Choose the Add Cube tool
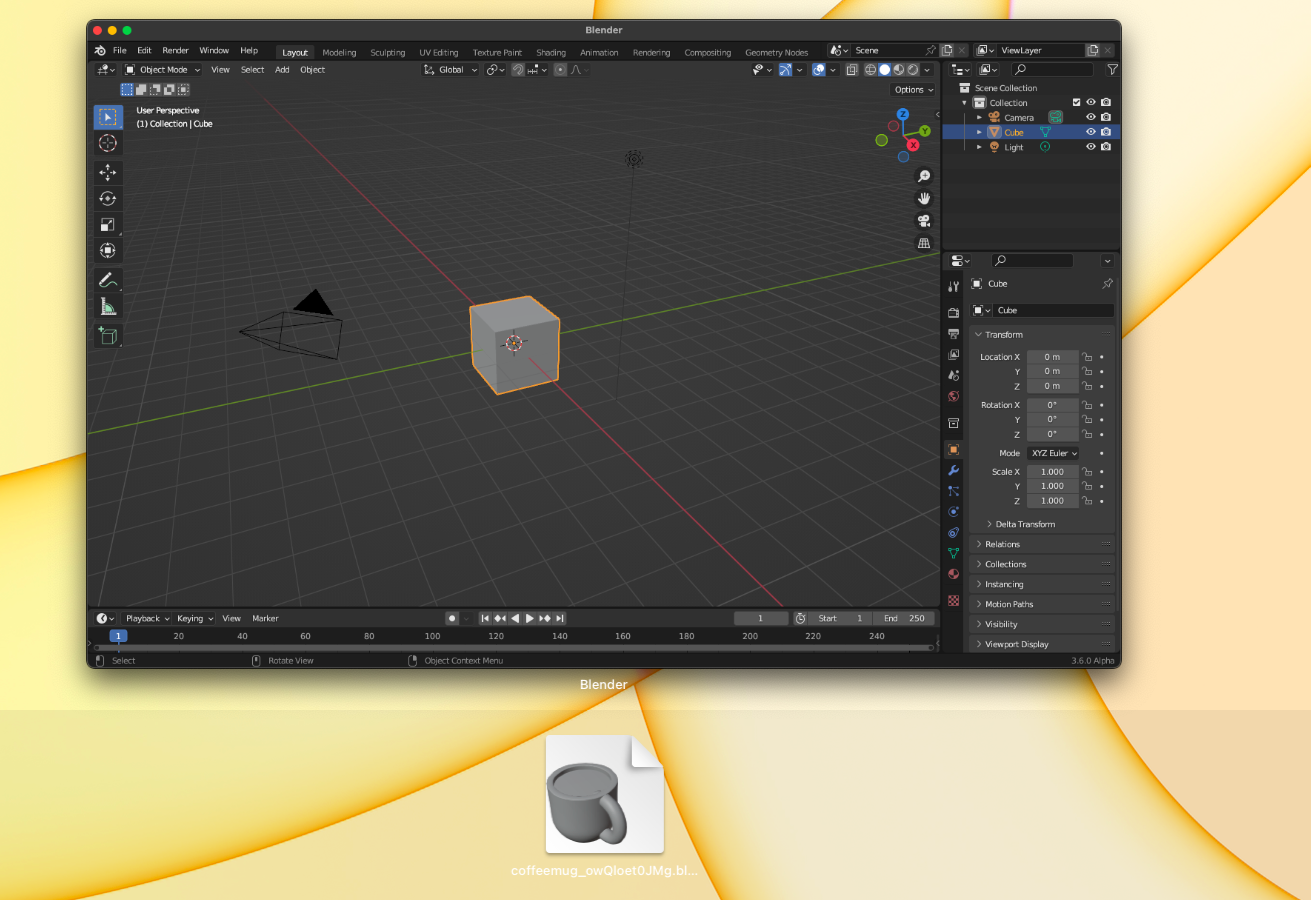 [x=108, y=336]
